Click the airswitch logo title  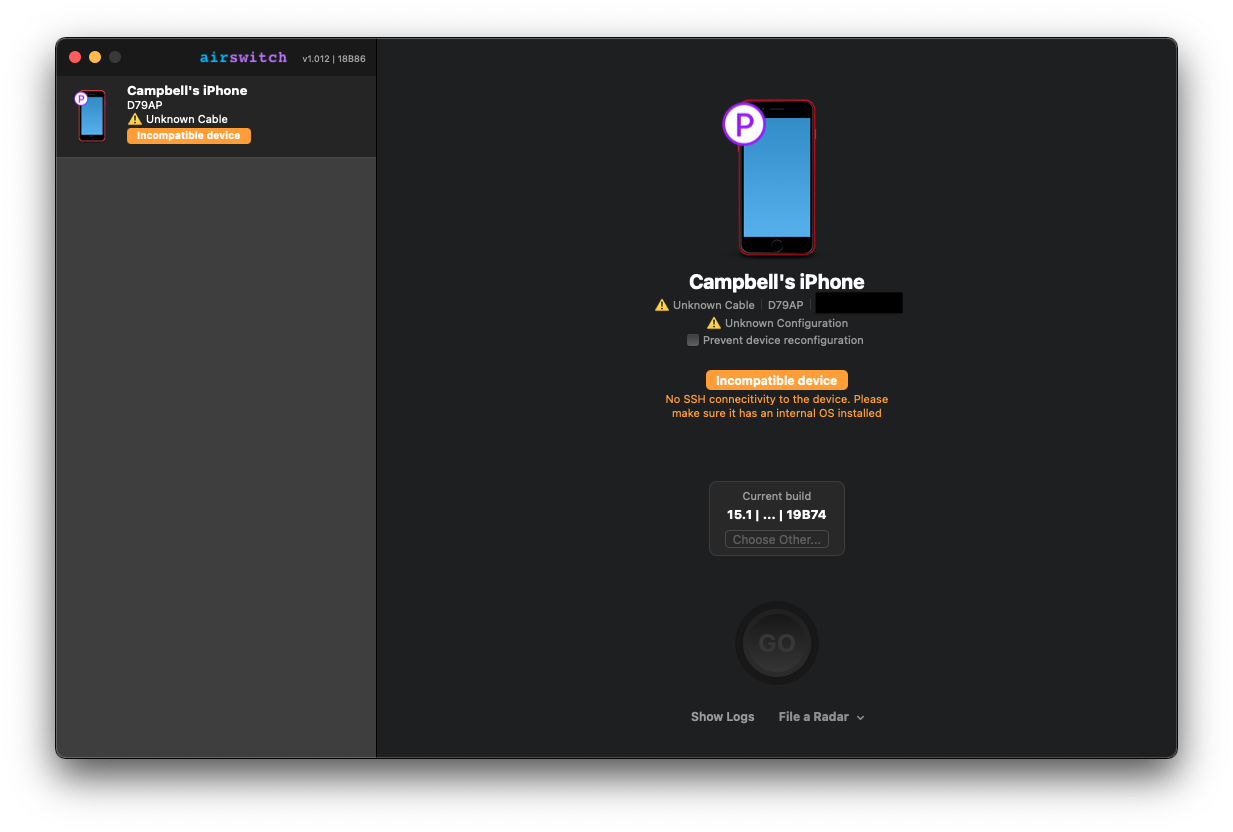[243, 58]
